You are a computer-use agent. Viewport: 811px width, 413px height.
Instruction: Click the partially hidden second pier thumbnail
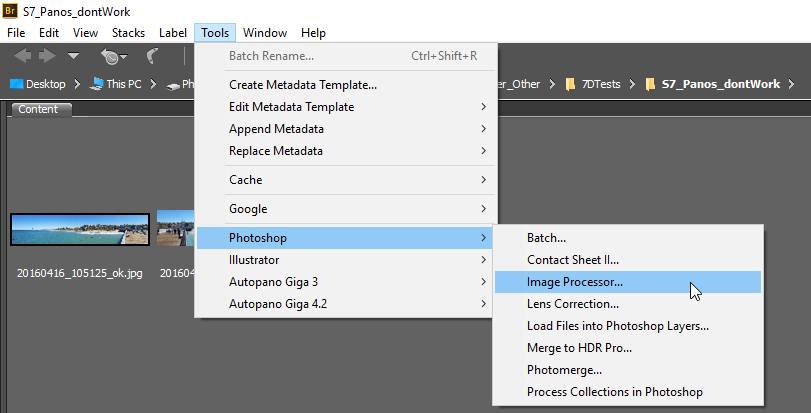point(176,228)
